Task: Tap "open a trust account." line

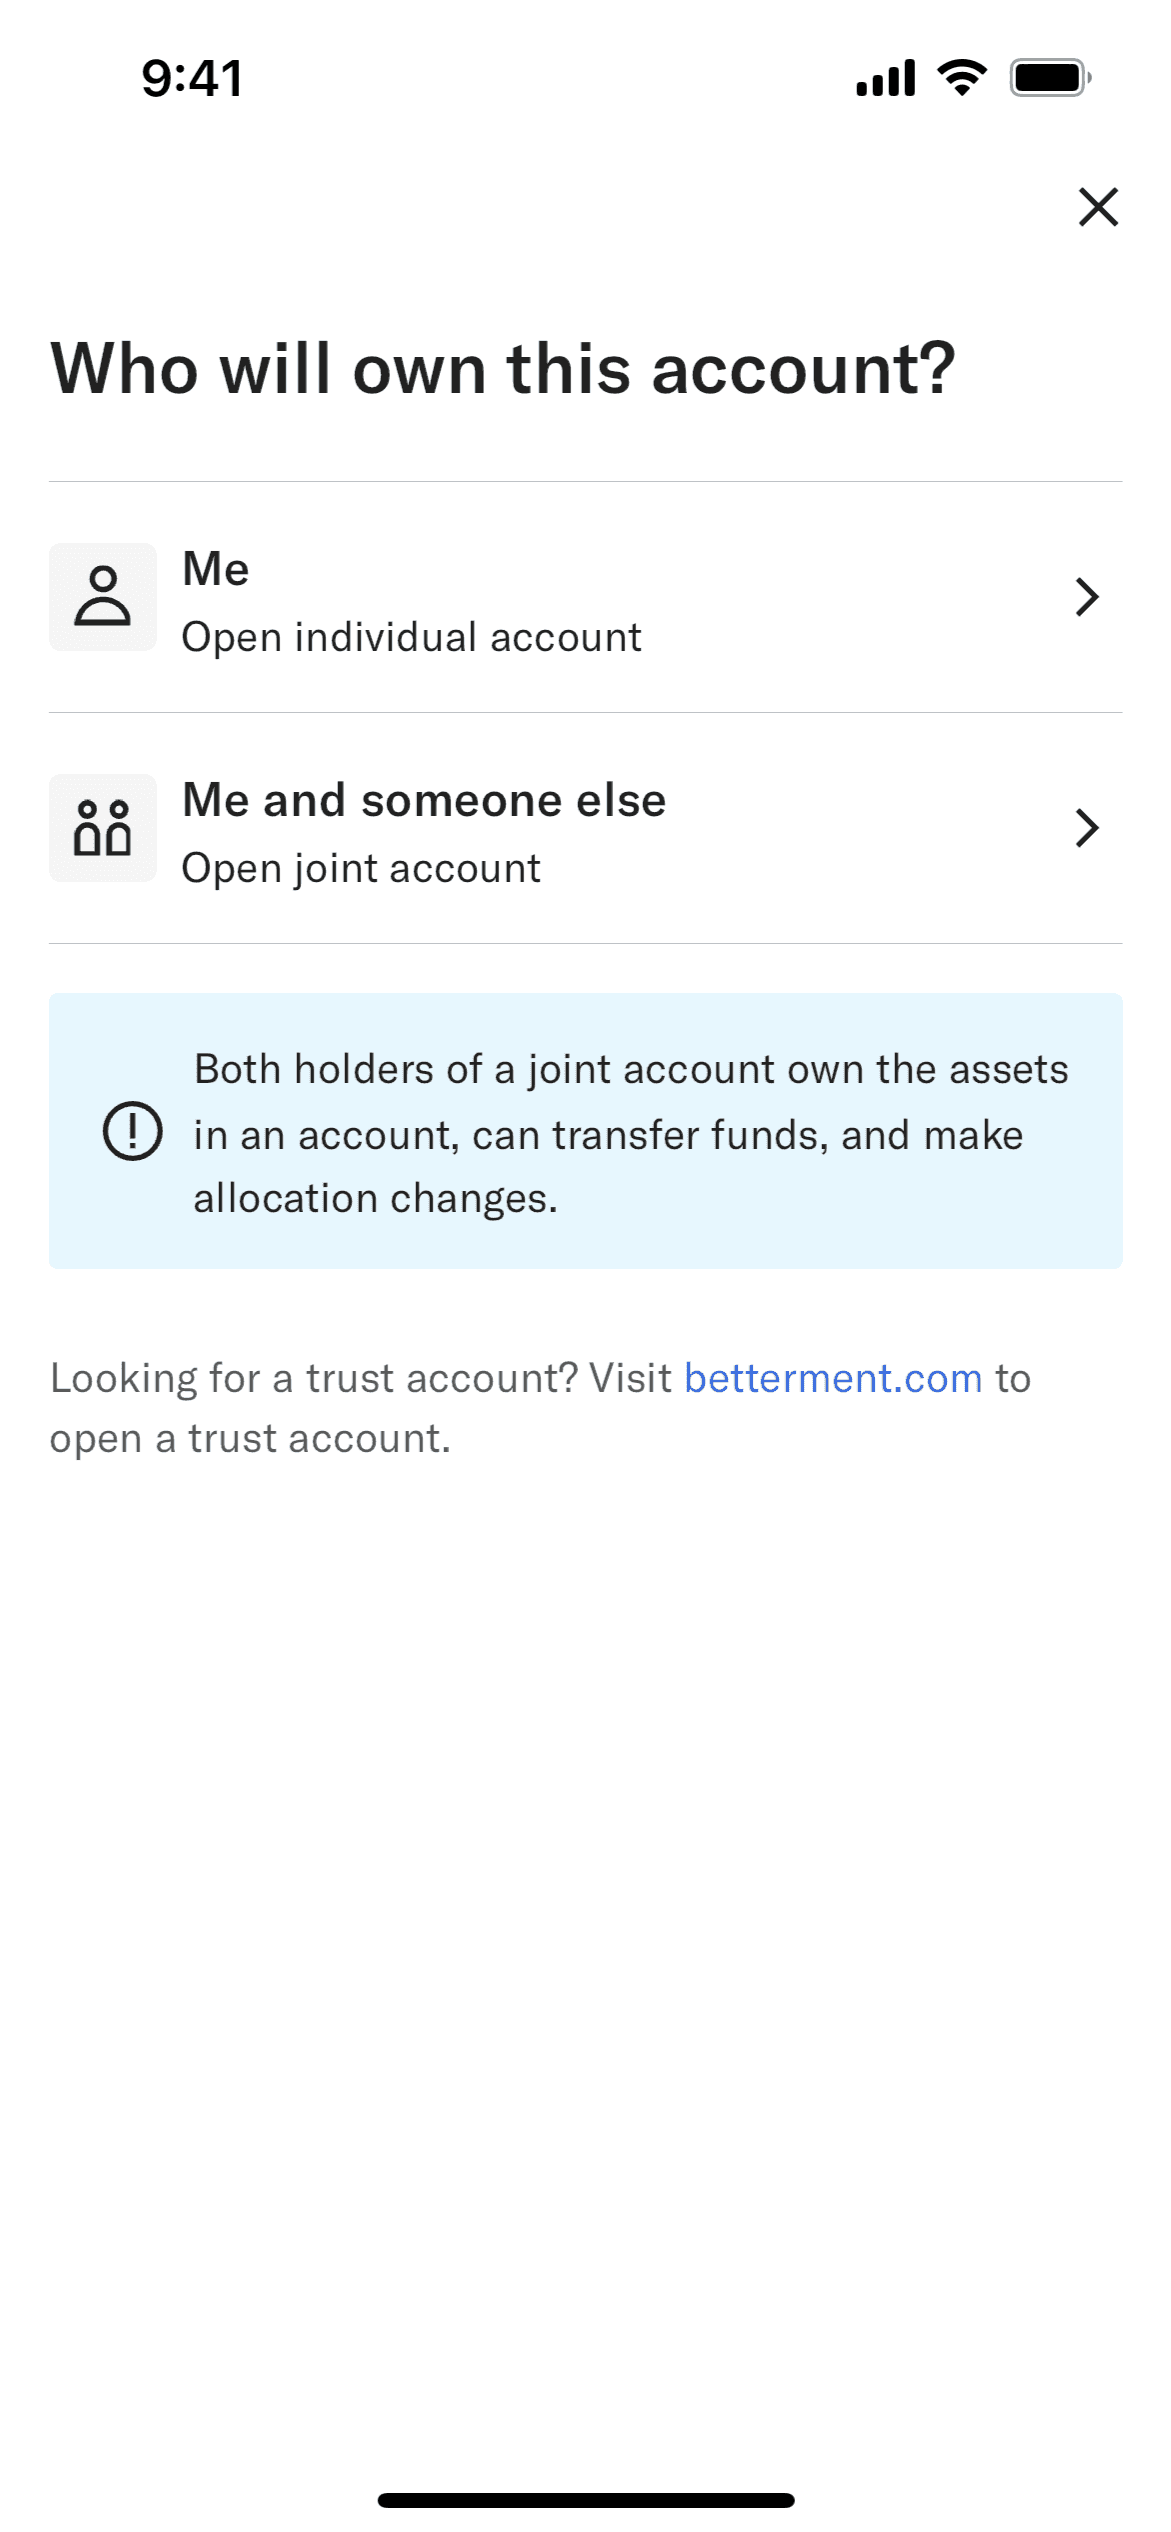Action: point(251,1439)
